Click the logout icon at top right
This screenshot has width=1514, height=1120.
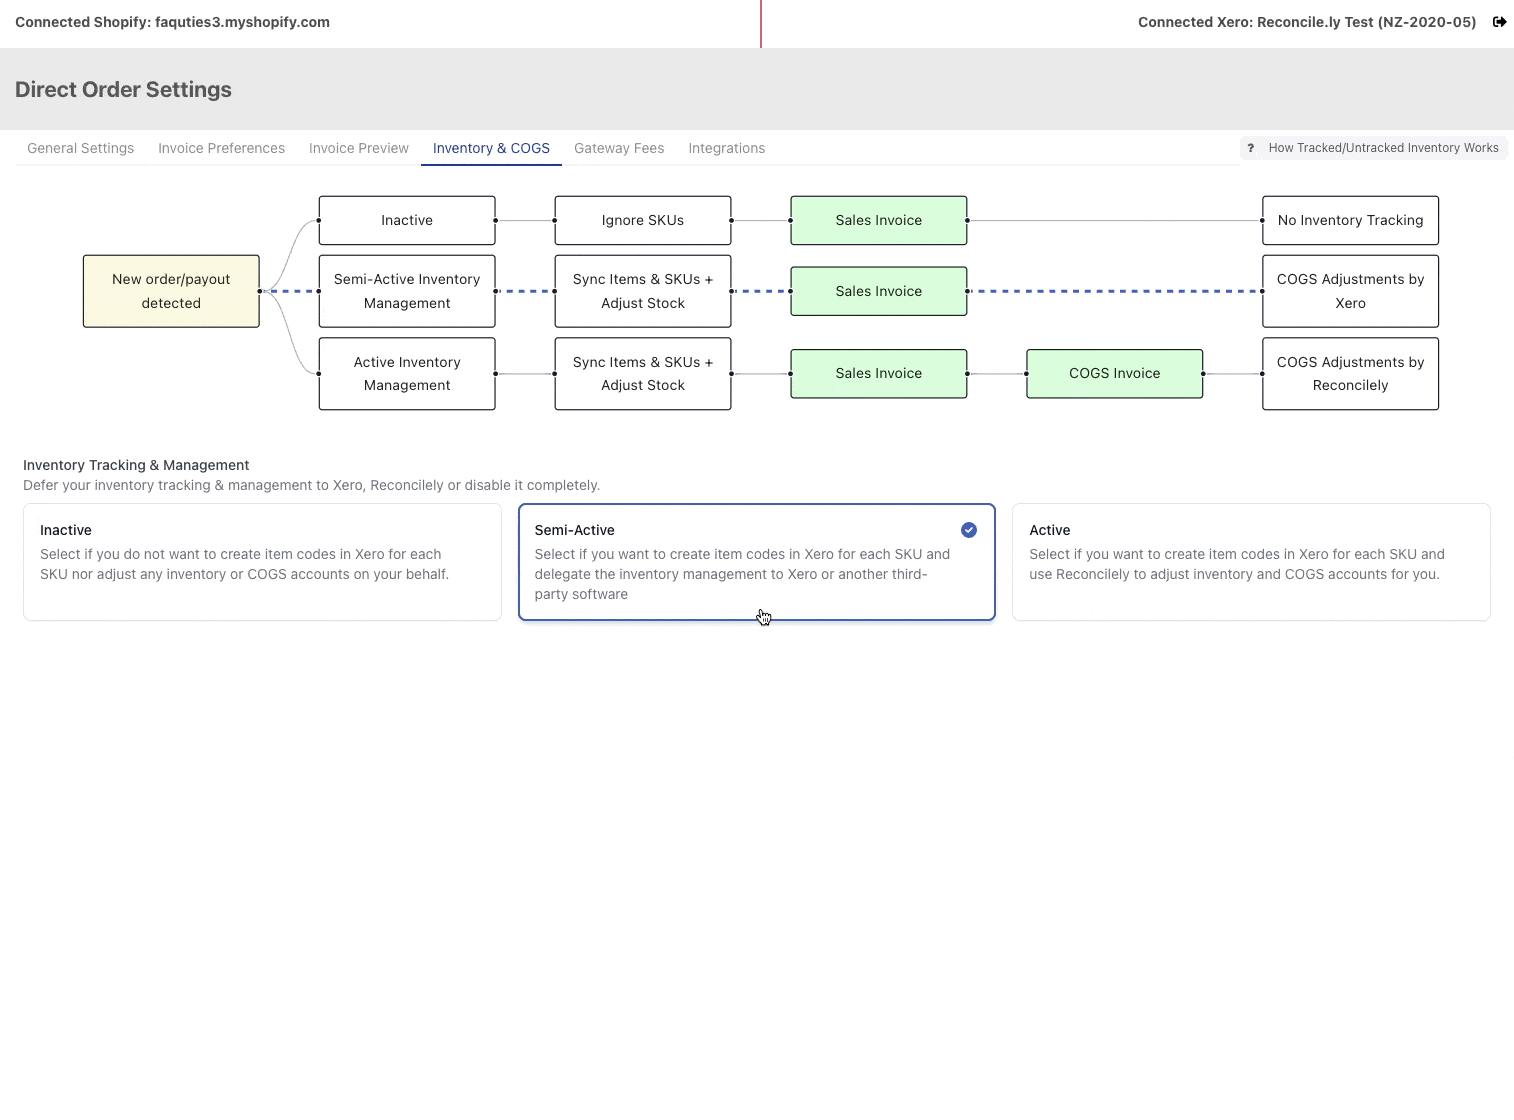coord(1499,21)
